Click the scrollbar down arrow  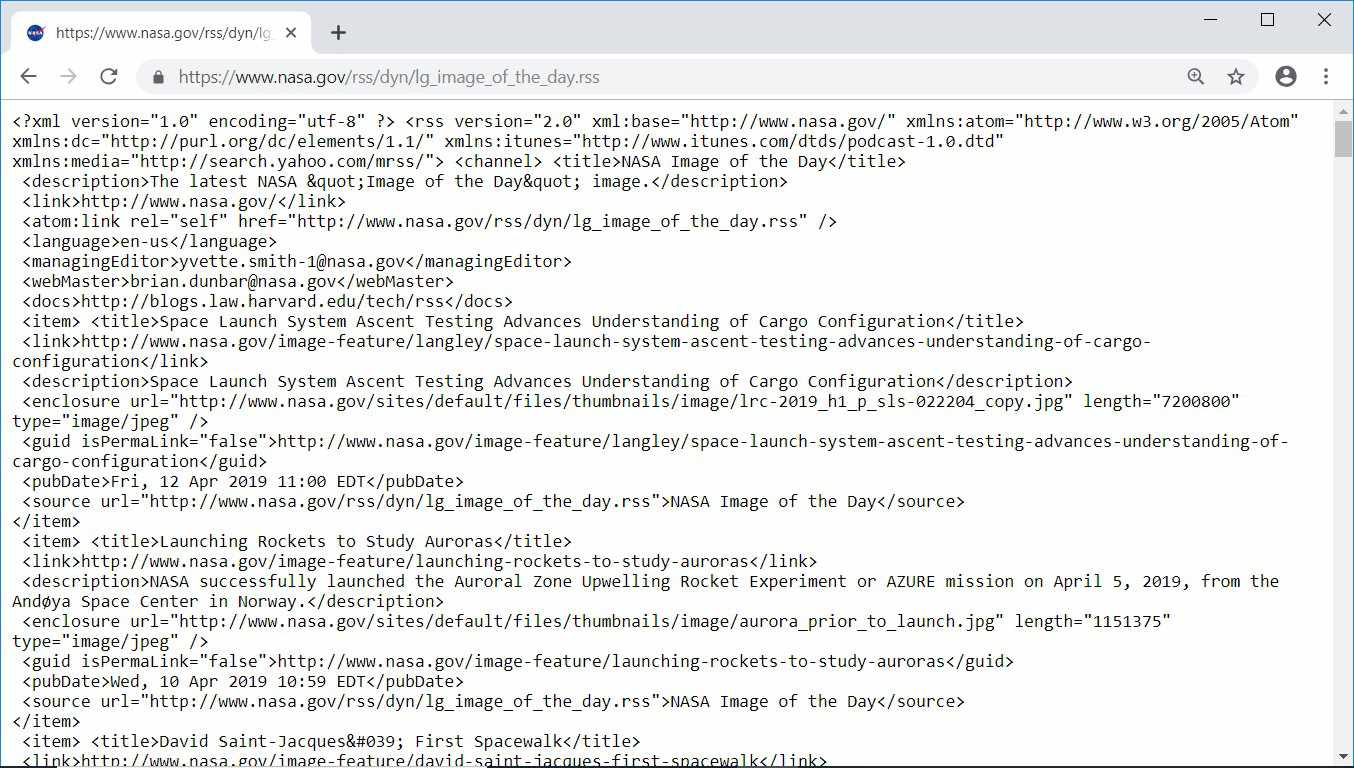(1343, 757)
